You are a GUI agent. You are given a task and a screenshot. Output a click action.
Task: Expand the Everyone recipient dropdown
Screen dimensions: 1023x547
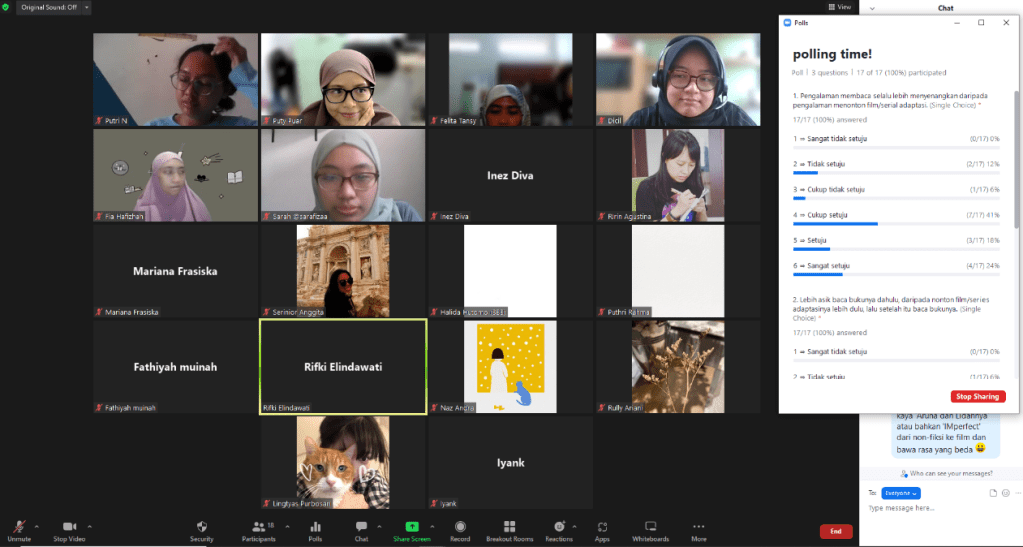click(902, 493)
